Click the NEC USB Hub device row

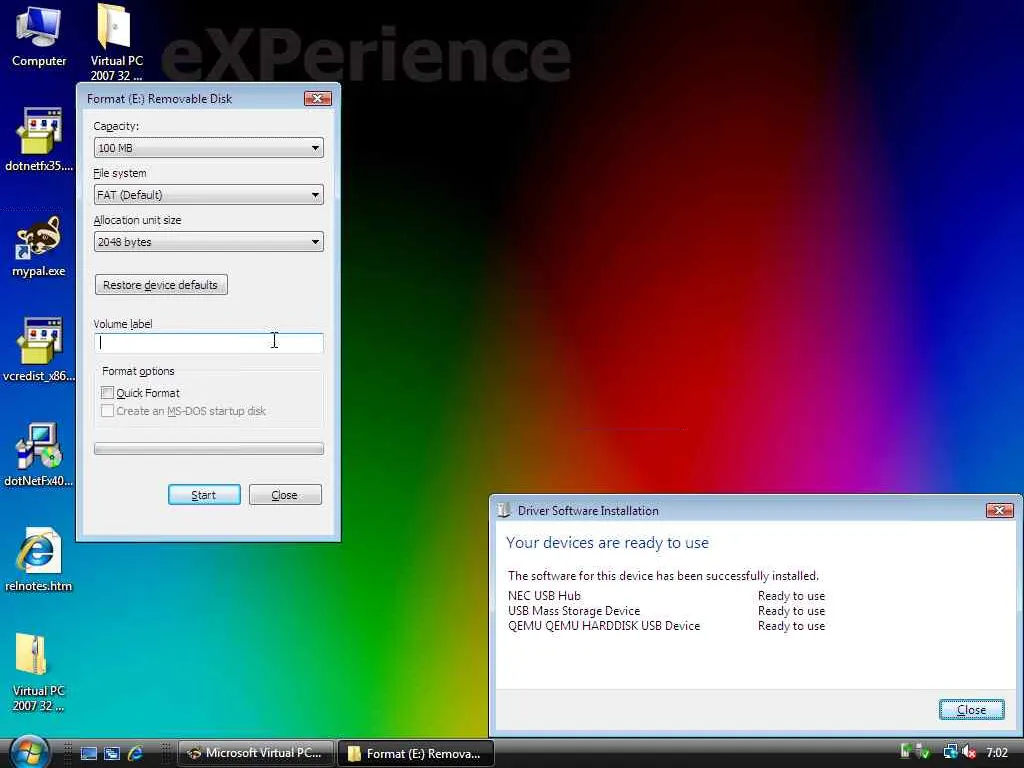(666, 596)
